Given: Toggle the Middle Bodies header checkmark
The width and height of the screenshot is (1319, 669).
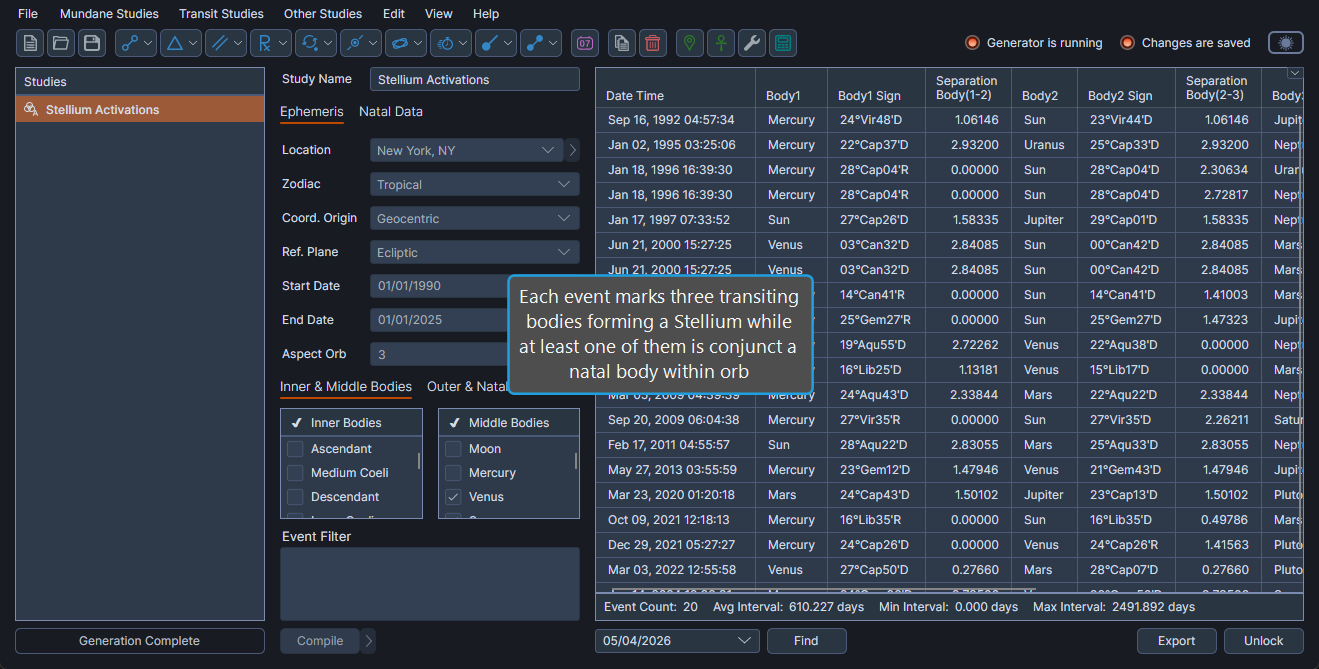Looking at the screenshot, I should [x=455, y=423].
